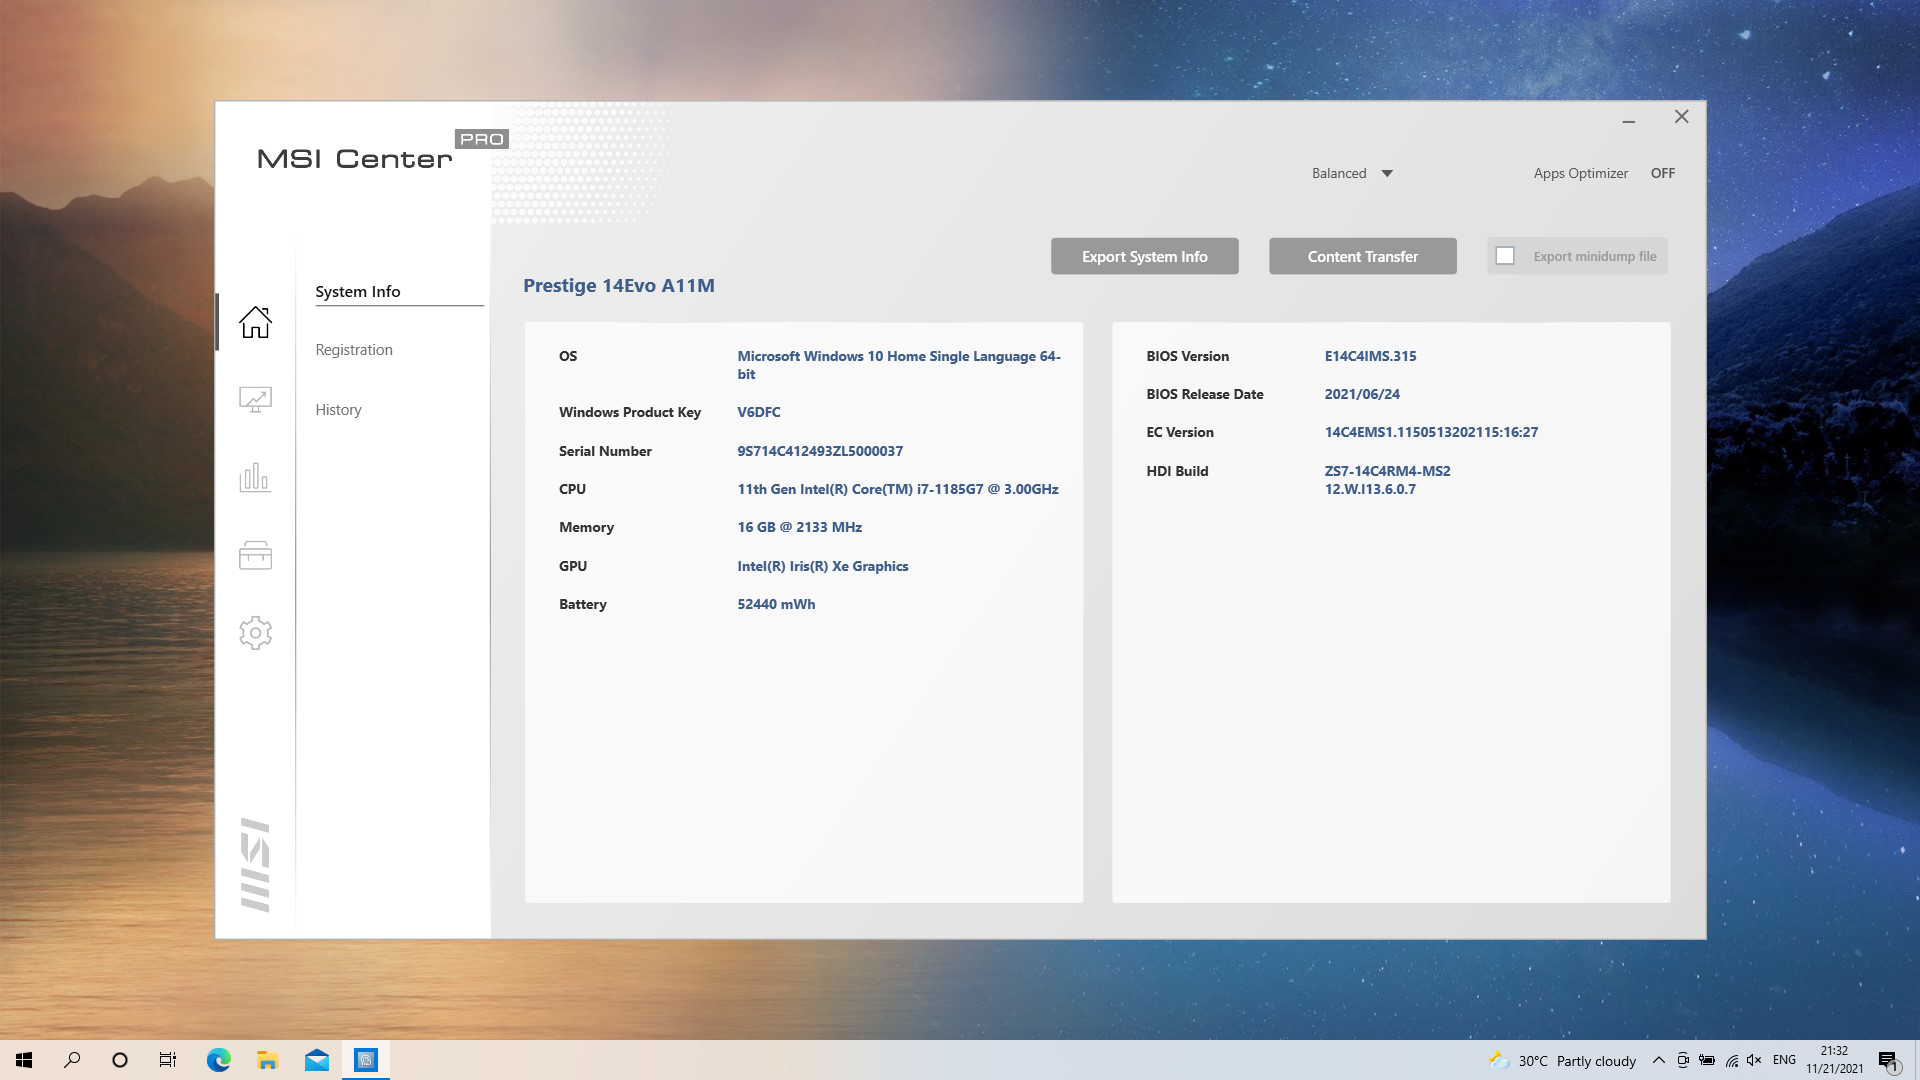Launch Microsoft Edge from taskbar

tap(218, 1060)
